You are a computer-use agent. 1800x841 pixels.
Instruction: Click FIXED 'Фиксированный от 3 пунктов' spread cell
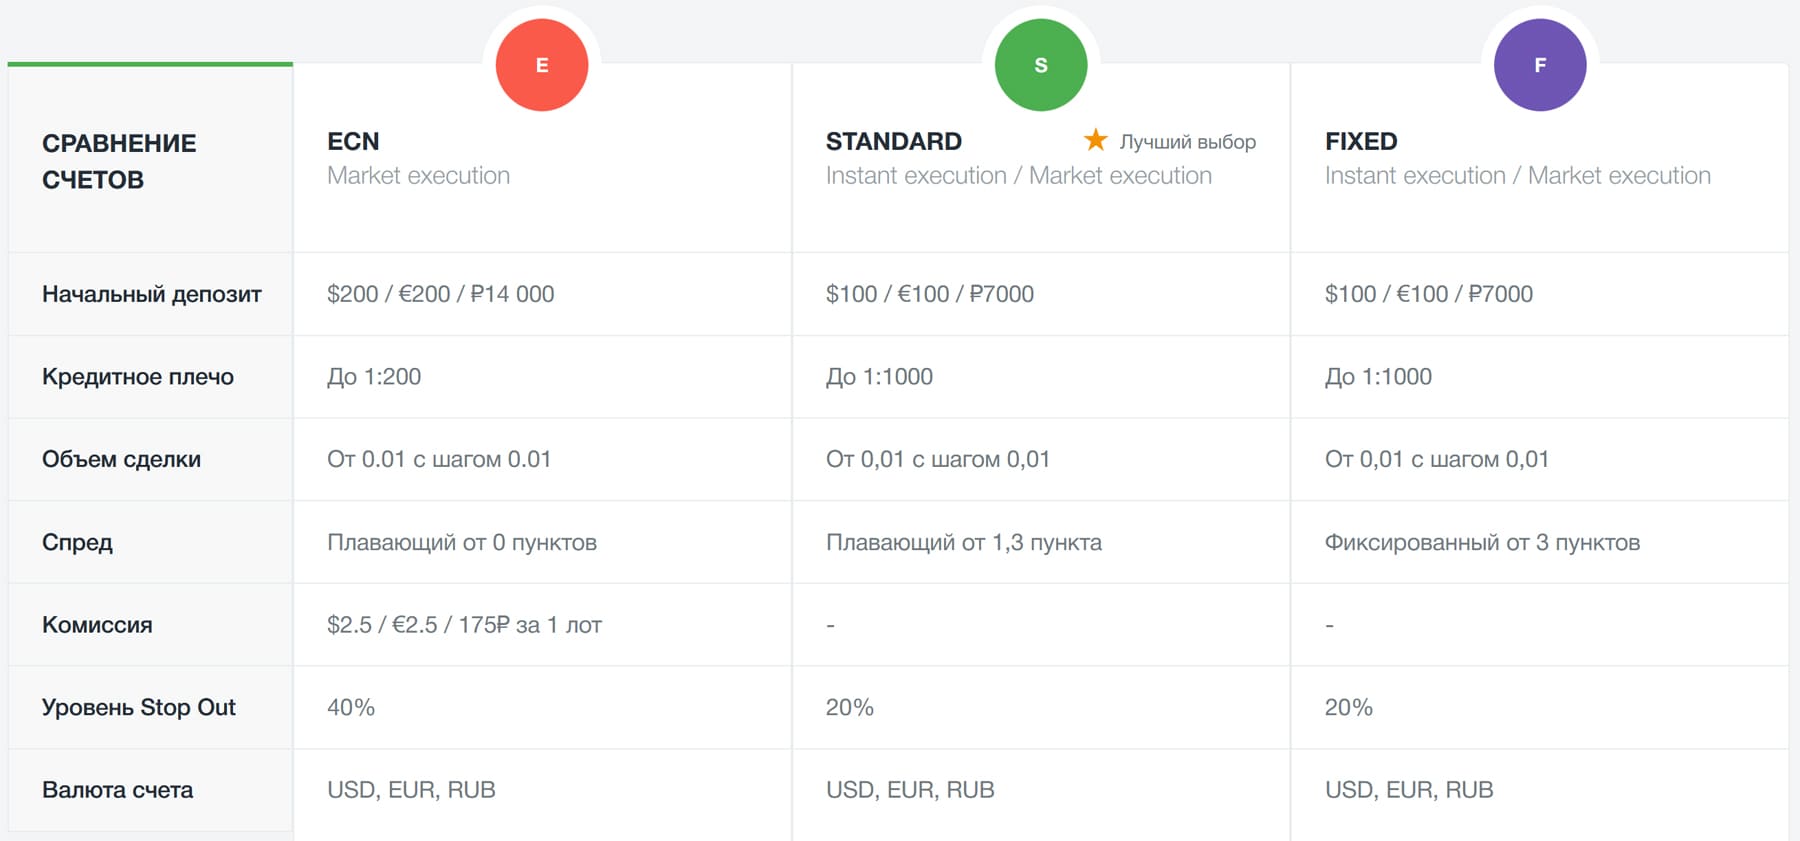1482,542
